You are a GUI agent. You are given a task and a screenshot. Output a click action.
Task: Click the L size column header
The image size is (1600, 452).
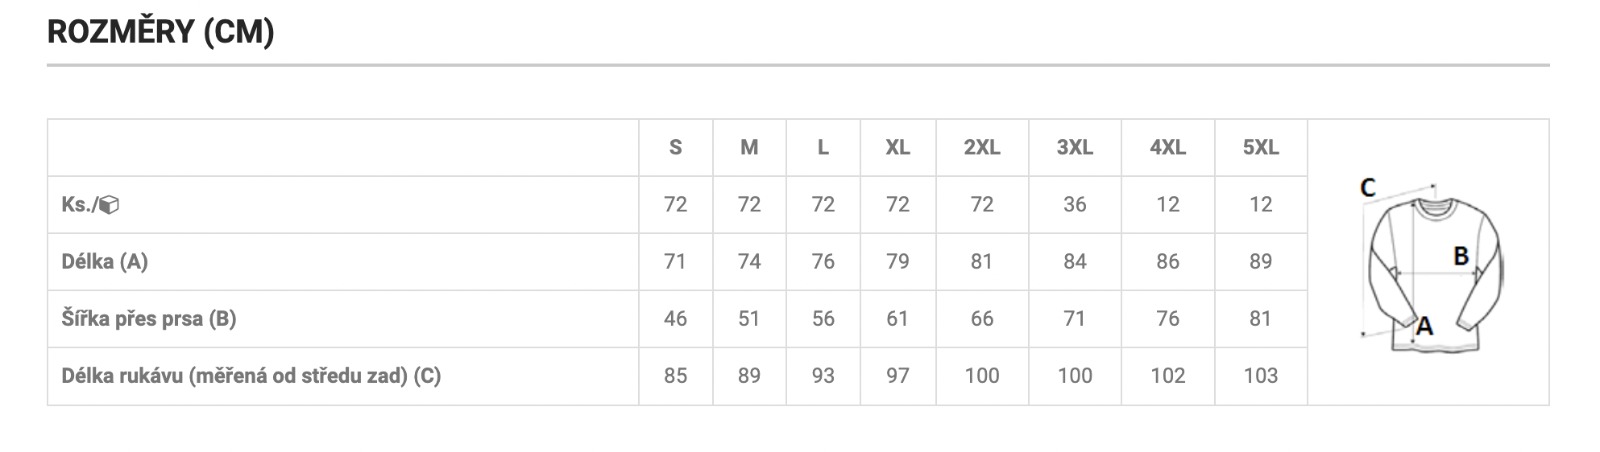823,147
